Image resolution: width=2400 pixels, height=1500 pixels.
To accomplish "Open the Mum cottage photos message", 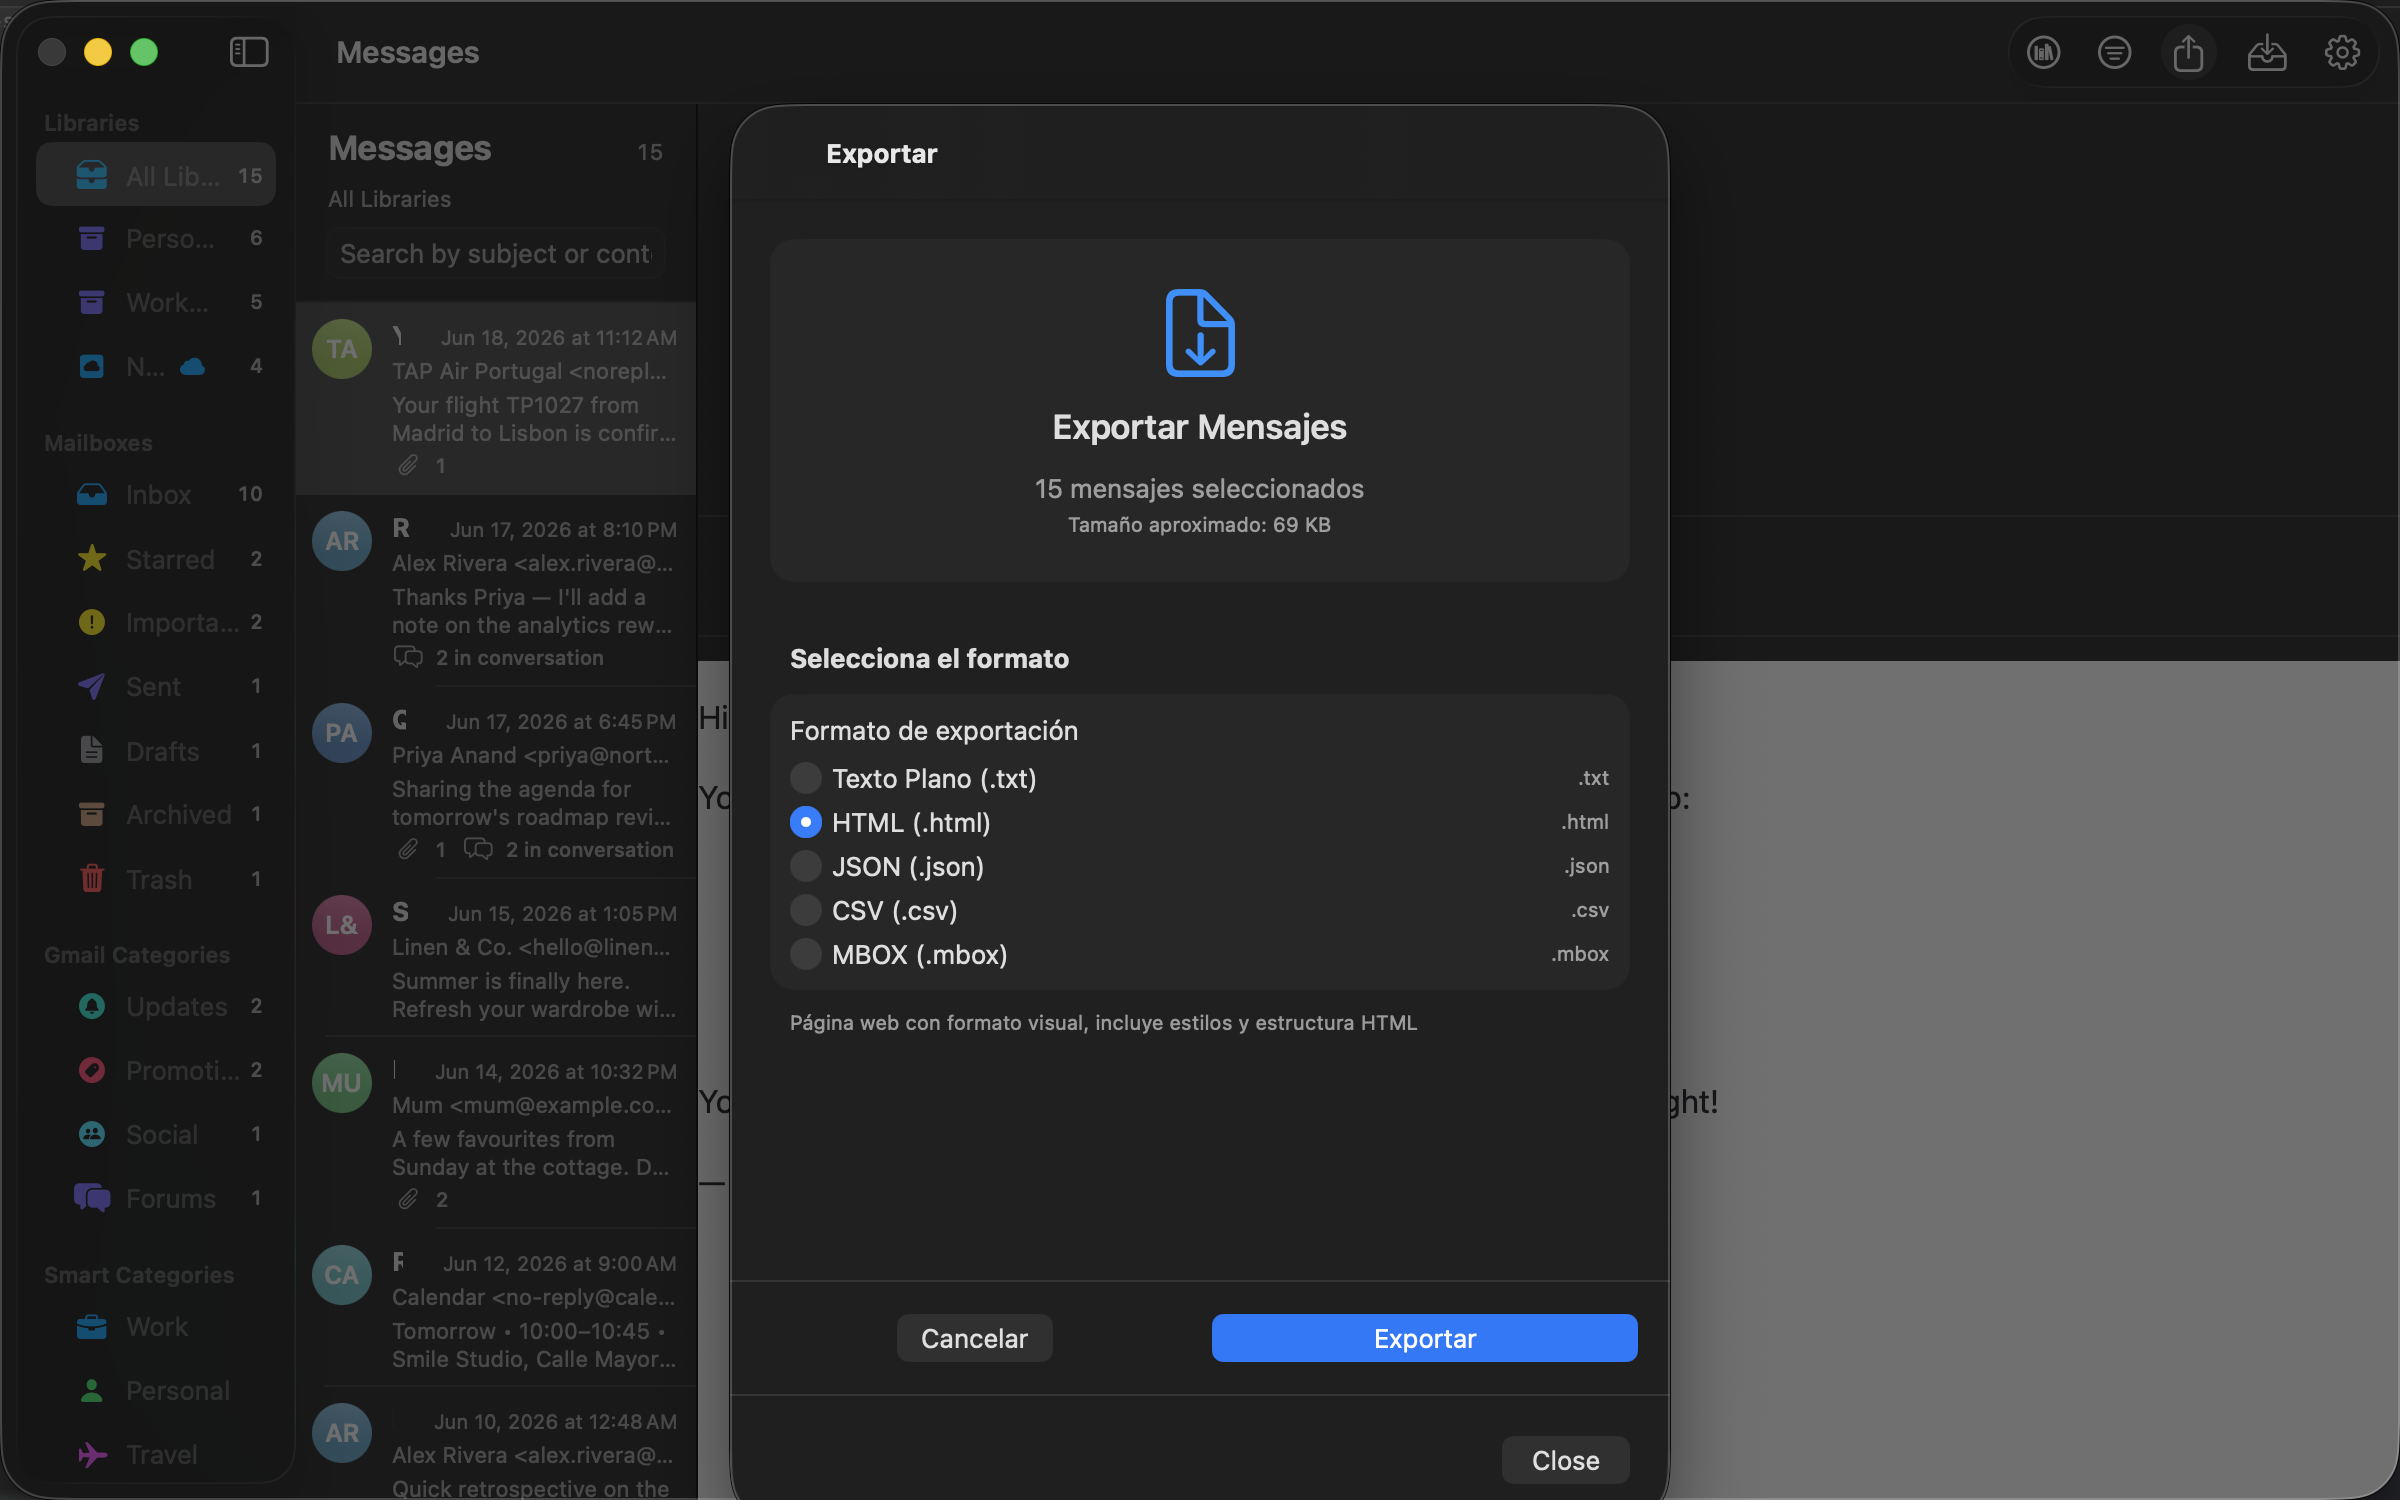I will pyautogui.click(x=496, y=1133).
